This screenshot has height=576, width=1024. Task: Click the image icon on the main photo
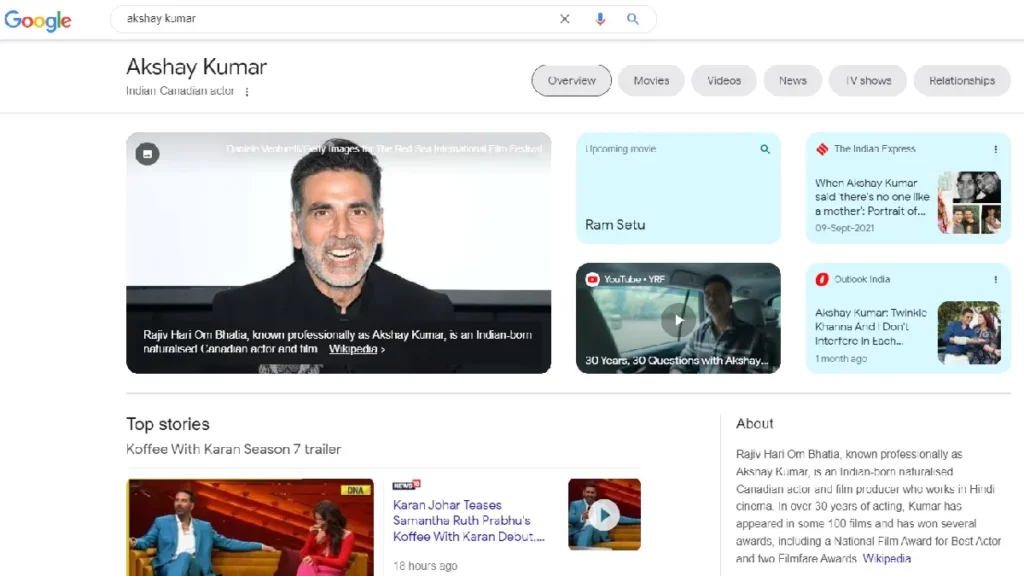pyautogui.click(x=148, y=154)
